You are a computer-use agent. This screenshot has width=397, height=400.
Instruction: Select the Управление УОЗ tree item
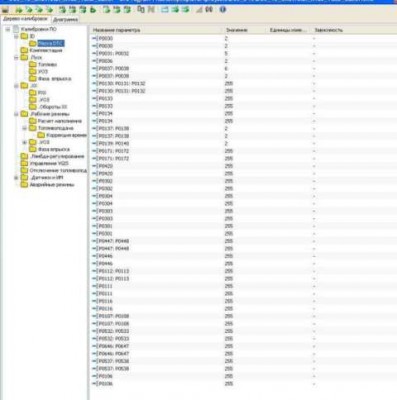tap(49, 163)
